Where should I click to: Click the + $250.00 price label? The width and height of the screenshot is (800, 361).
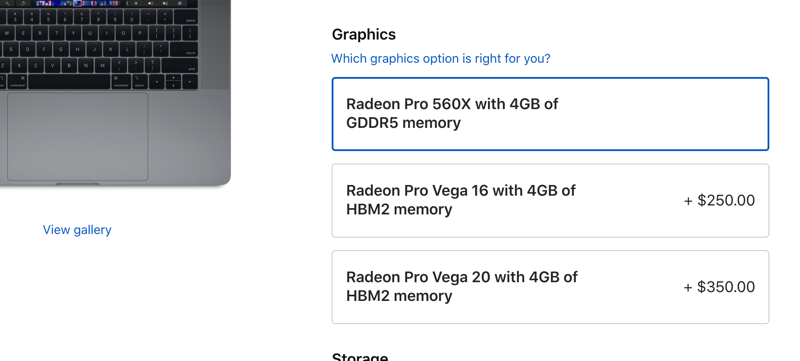coord(719,200)
